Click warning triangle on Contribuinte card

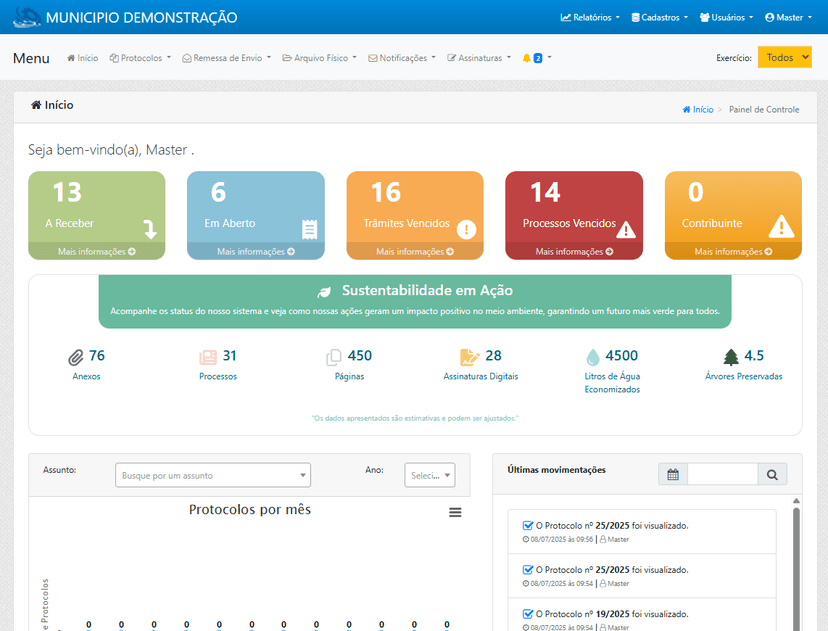pyautogui.click(x=781, y=227)
